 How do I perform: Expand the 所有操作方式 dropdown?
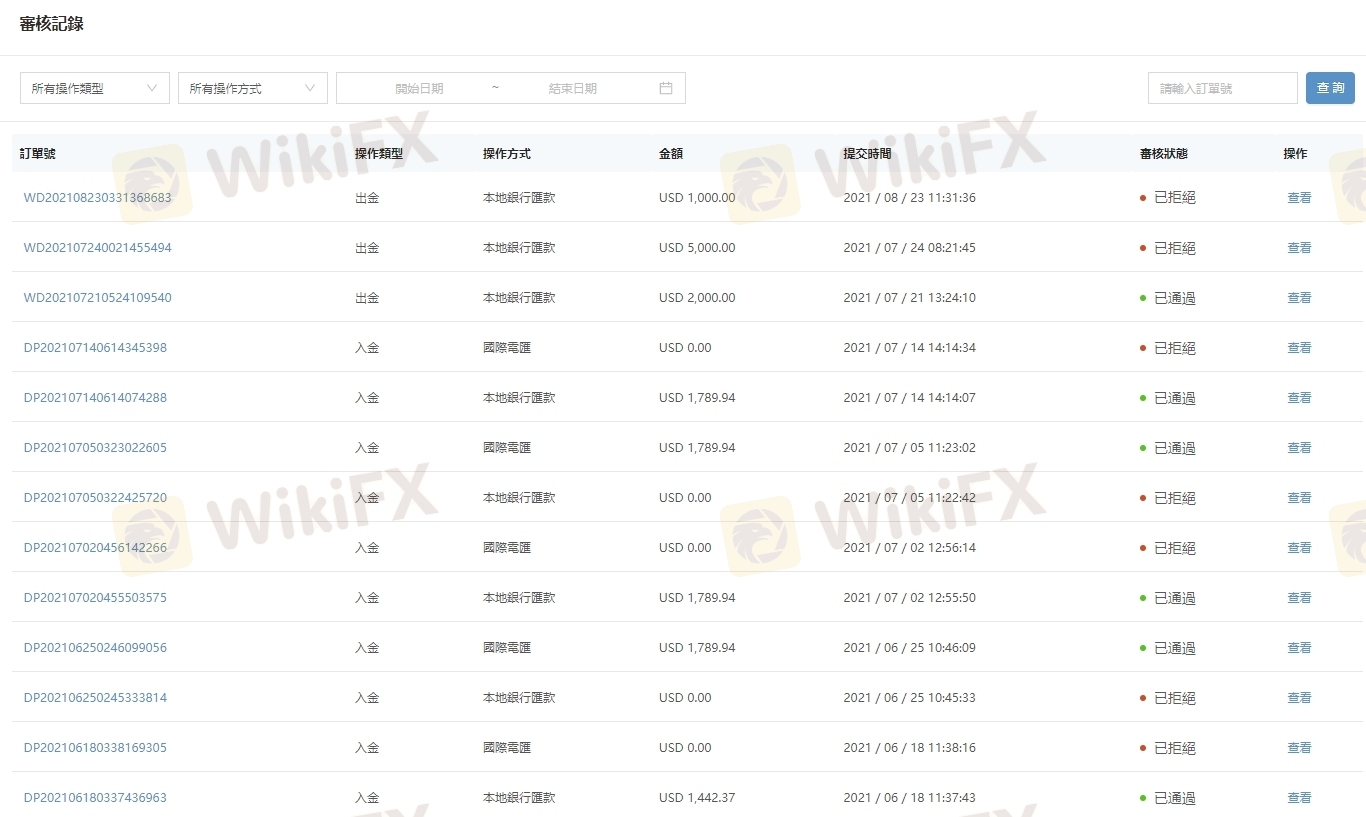pos(253,88)
